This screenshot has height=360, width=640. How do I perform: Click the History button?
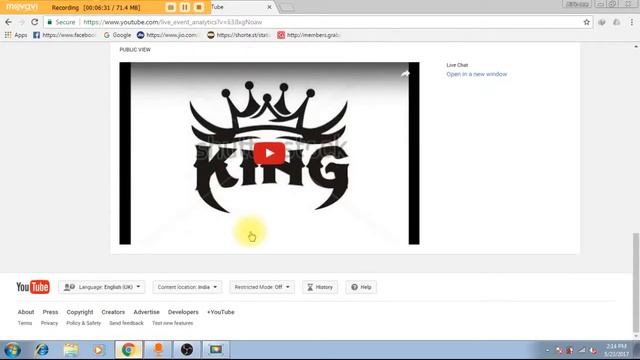tap(320, 287)
